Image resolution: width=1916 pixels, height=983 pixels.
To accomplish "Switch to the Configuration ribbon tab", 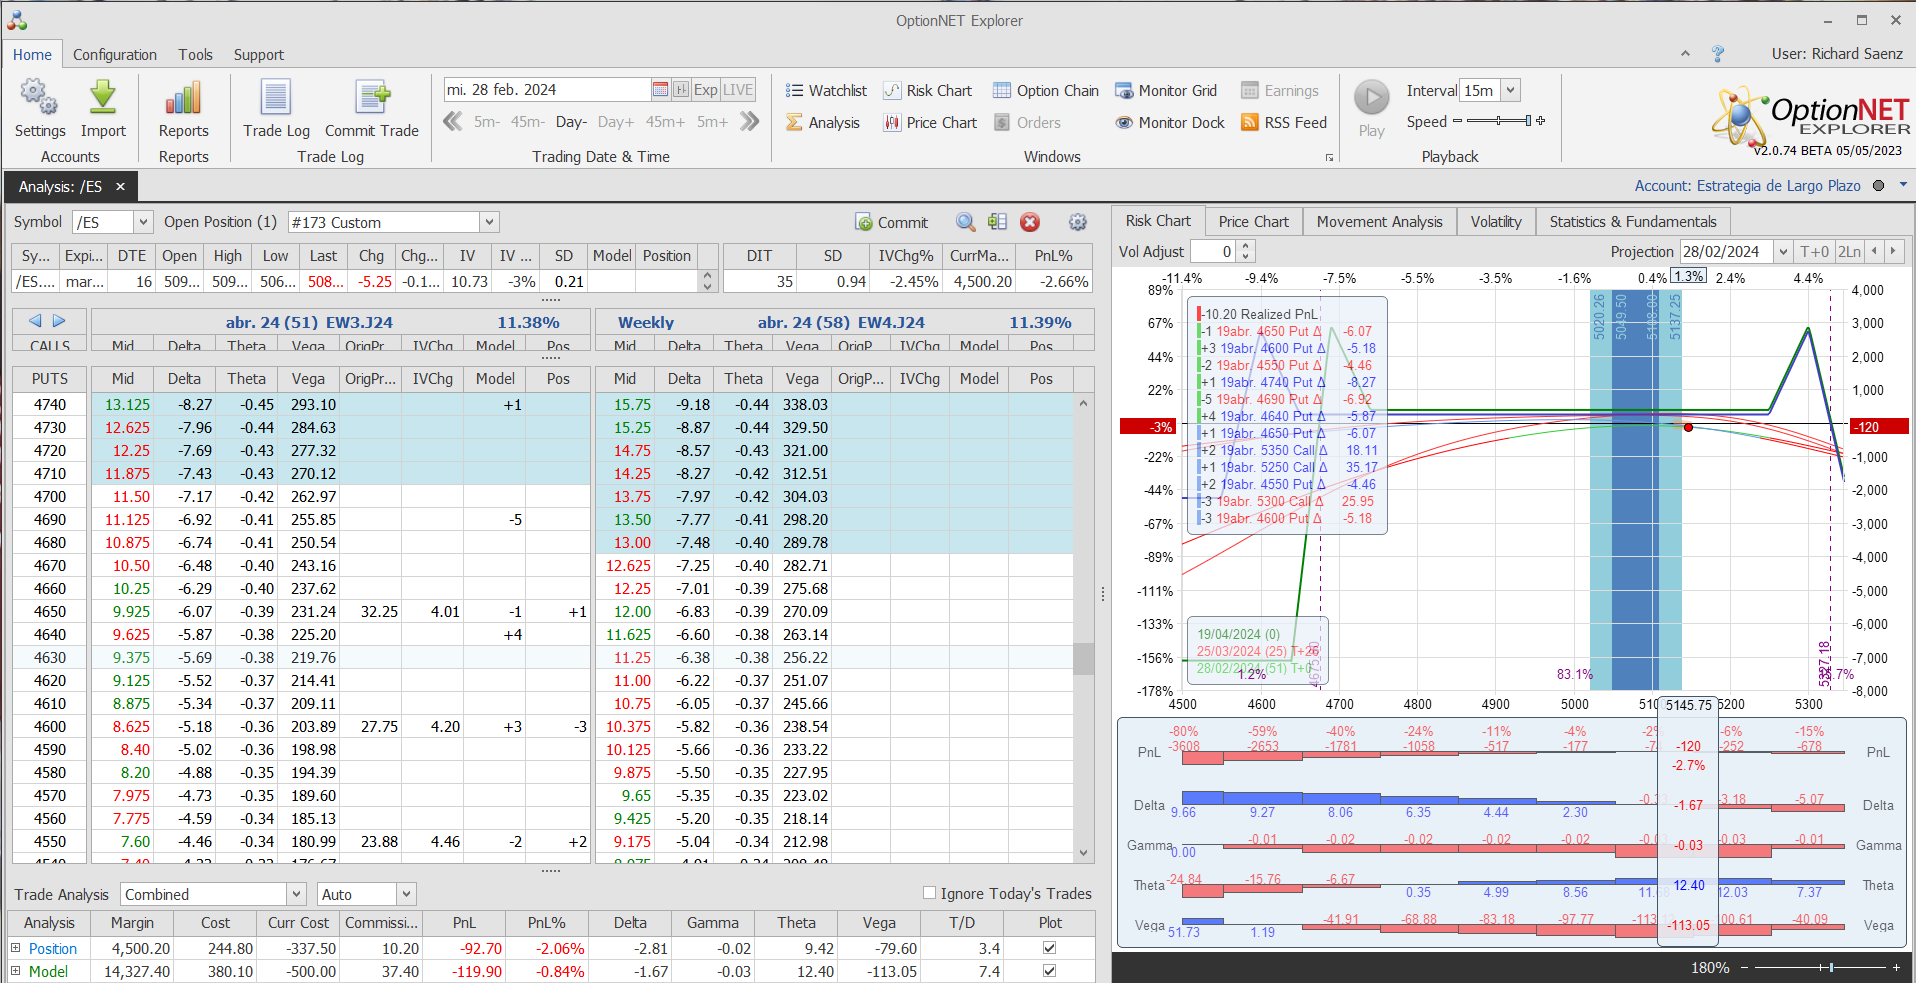I will coord(115,55).
